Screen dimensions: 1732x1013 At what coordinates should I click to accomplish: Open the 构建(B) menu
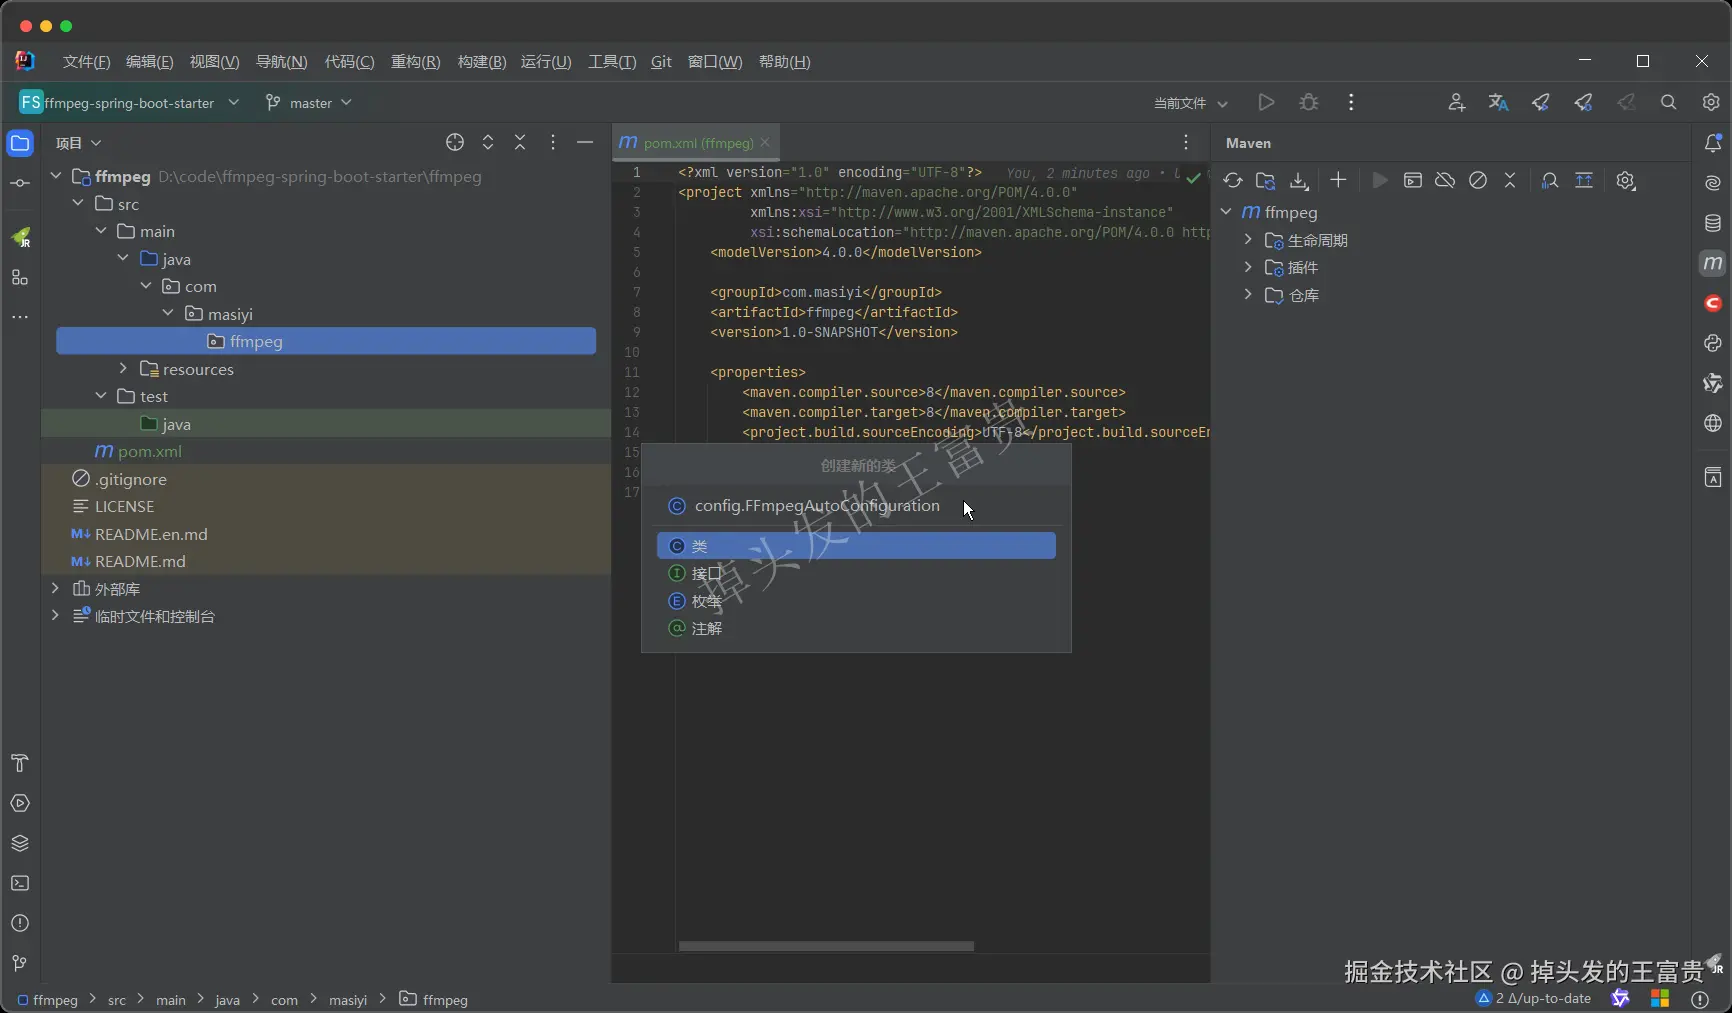tap(481, 62)
